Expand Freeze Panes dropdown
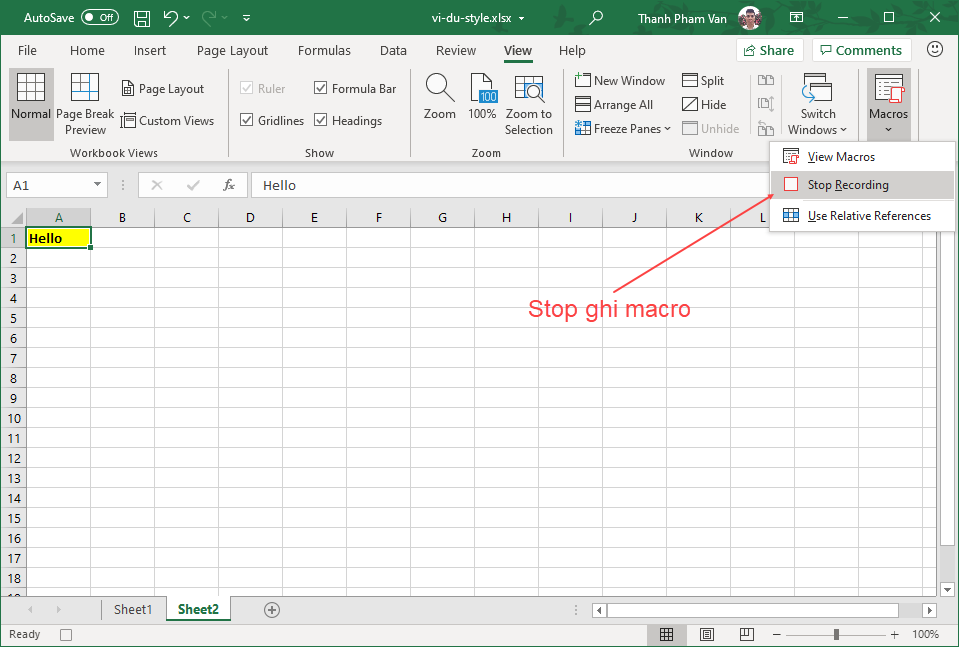The width and height of the screenshot is (959, 647). (667, 128)
